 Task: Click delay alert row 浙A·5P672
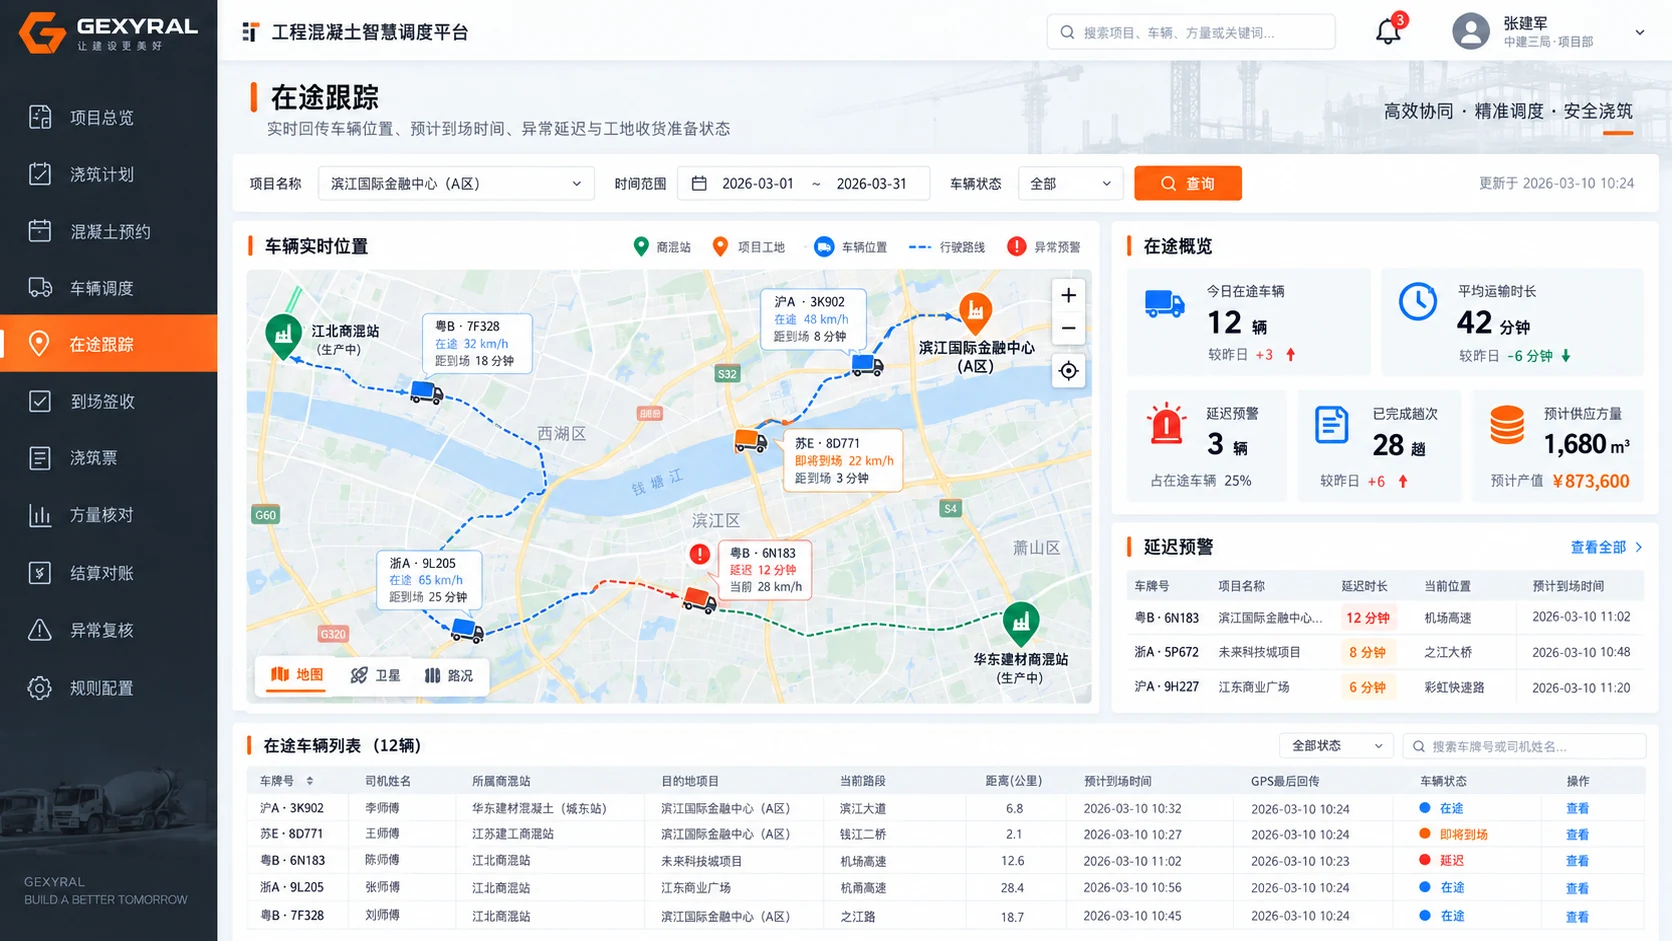pyautogui.click(x=1385, y=652)
